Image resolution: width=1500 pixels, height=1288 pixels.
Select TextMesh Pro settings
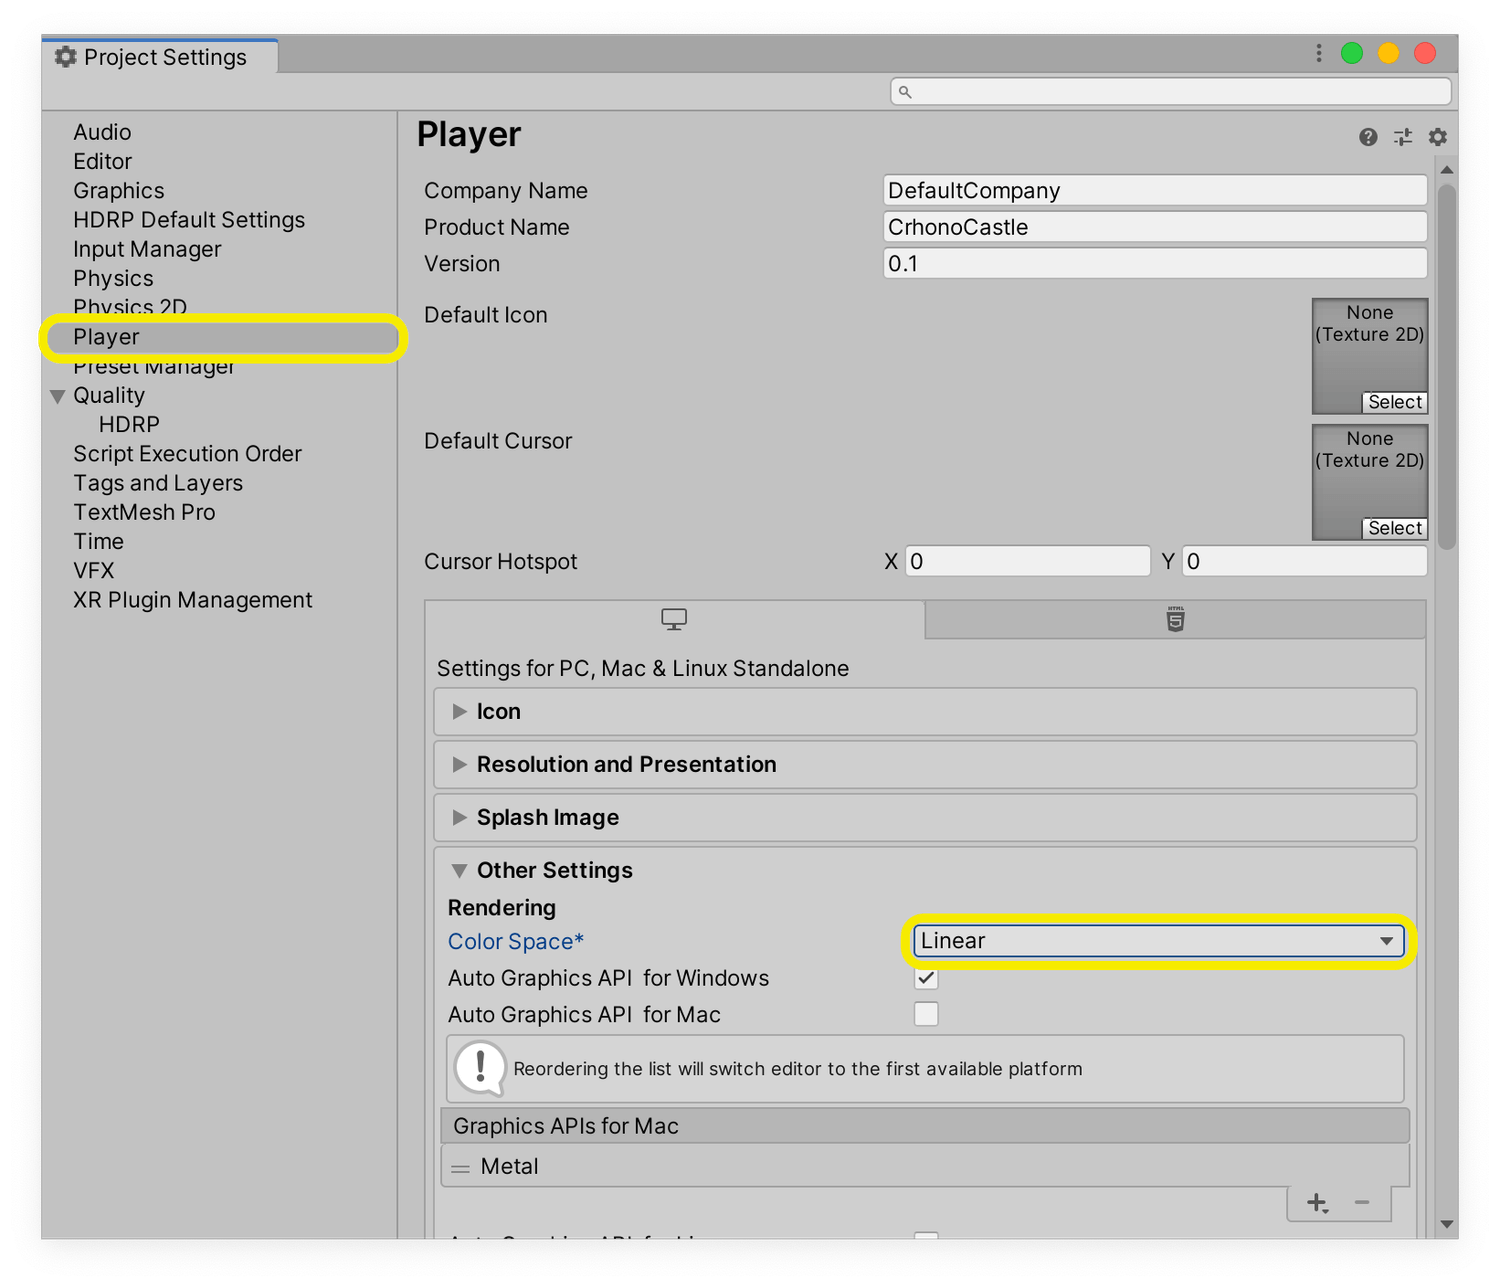tap(144, 512)
